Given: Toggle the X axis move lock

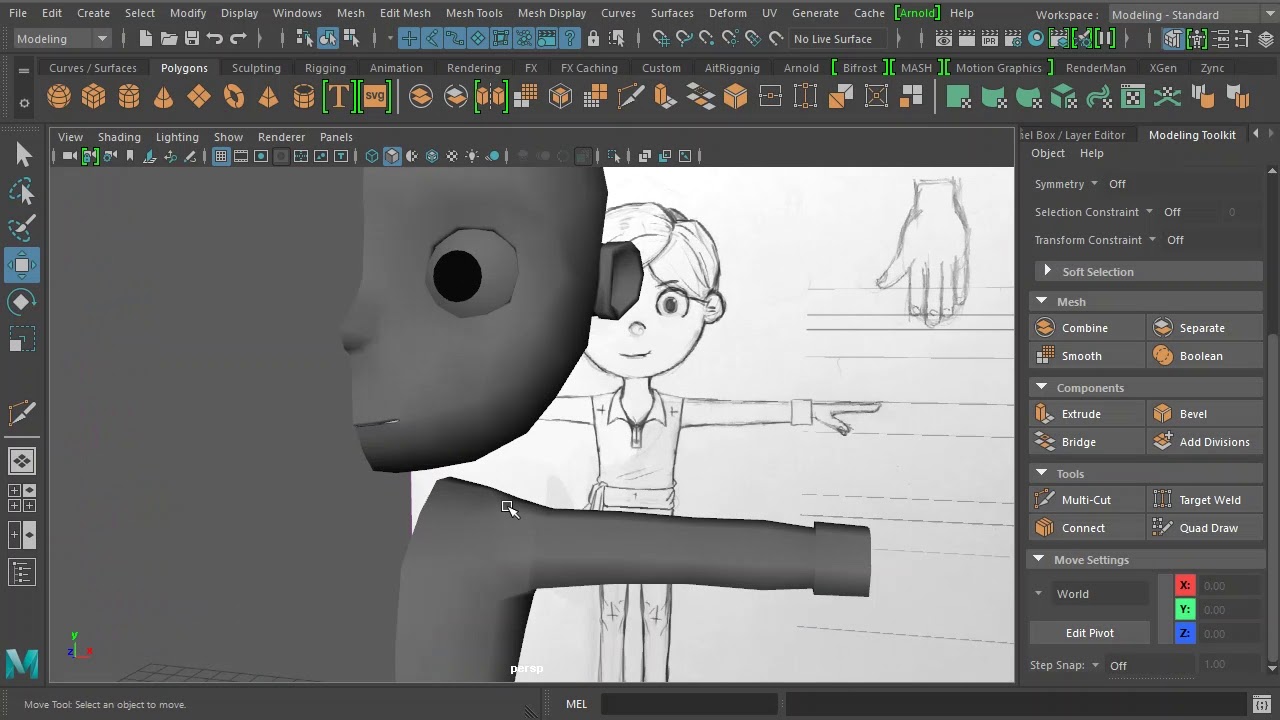Looking at the screenshot, I should pos(1185,586).
